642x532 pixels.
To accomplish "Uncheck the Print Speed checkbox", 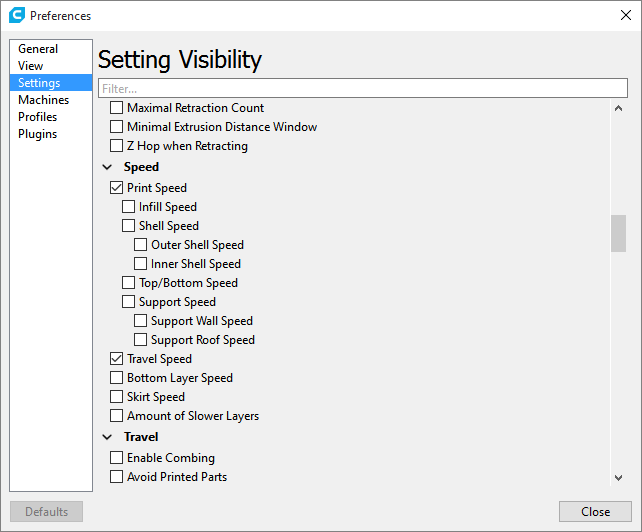I will pyautogui.click(x=116, y=188).
